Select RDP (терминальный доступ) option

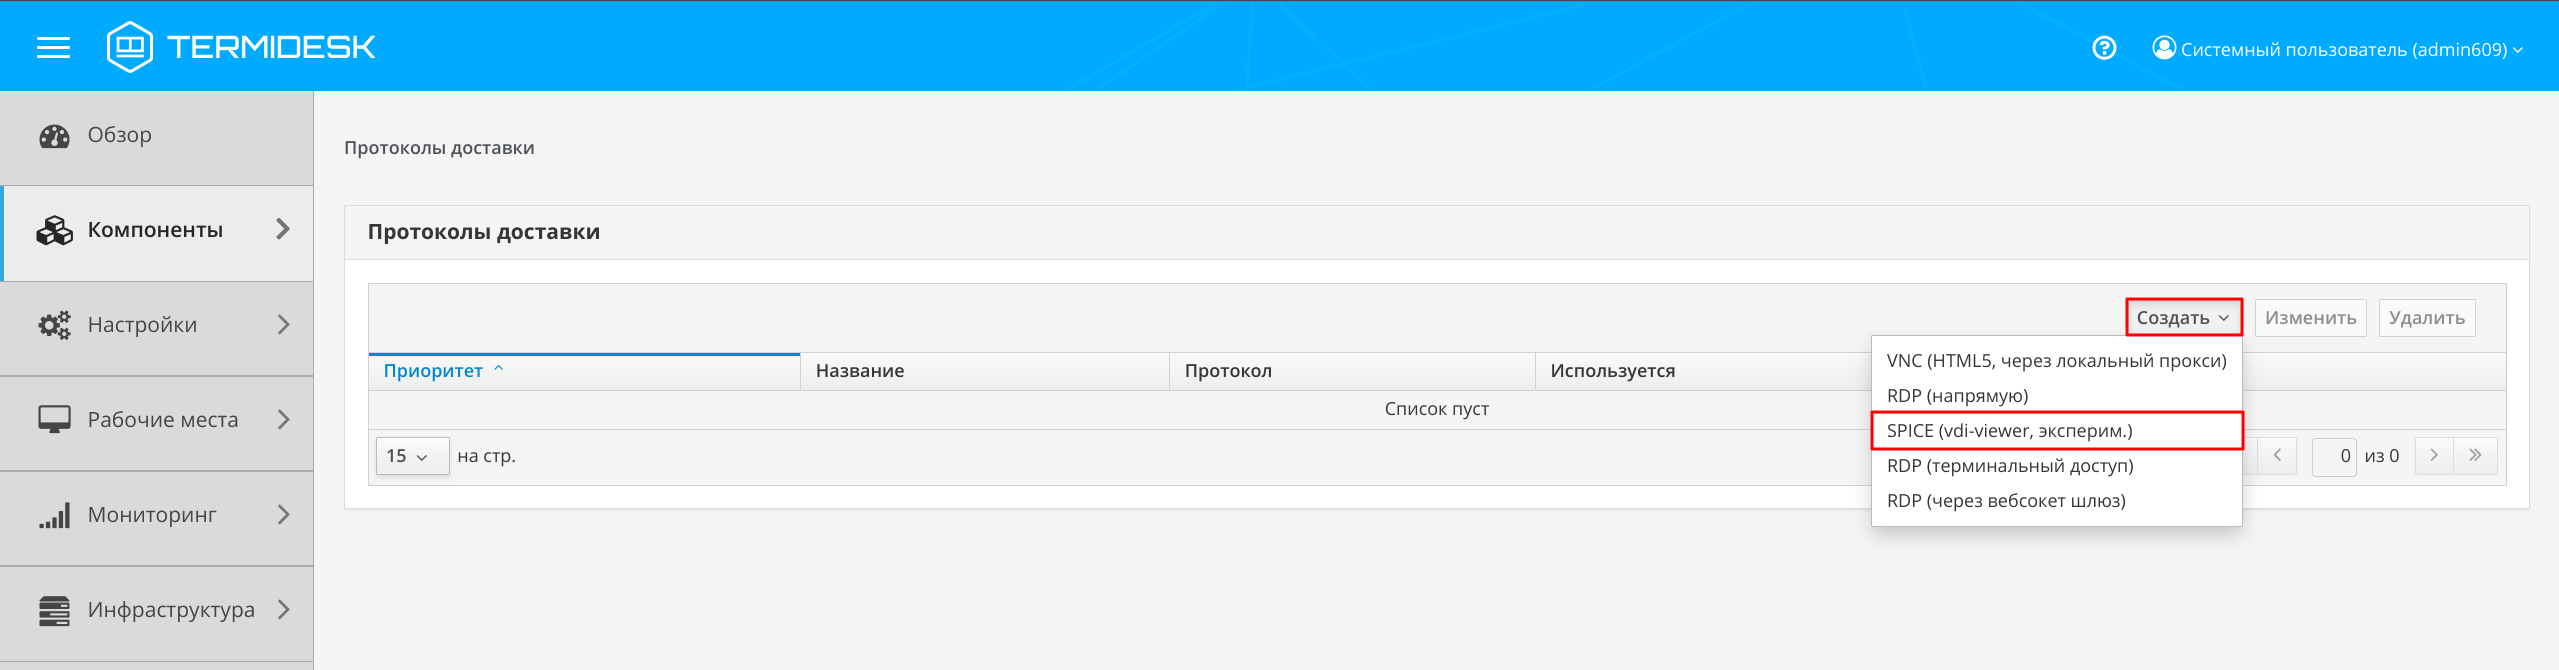pyautogui.click(x=2056, y=466)
